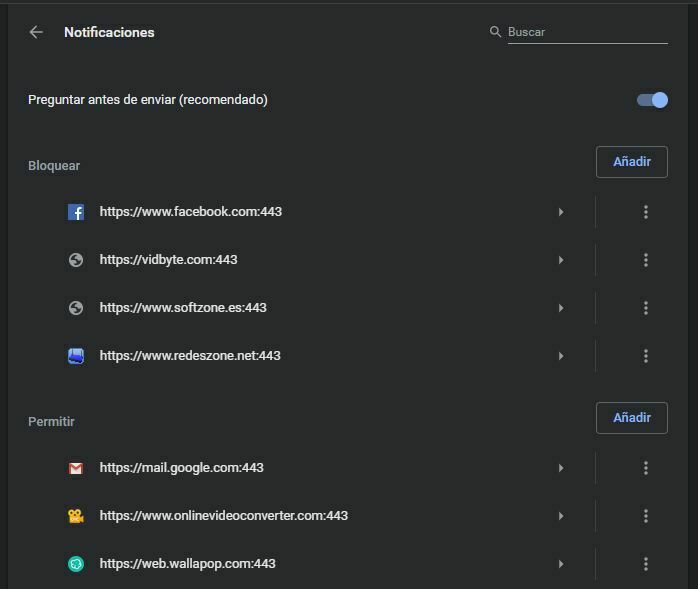This screenshot has width=698, height=589.
Task: Open three-dot menu for softzone.es
Action: pos(645,308)
